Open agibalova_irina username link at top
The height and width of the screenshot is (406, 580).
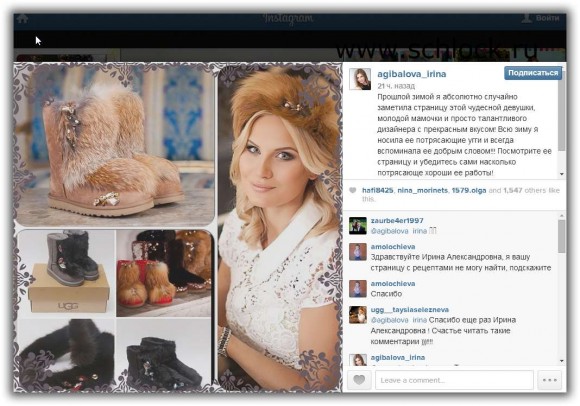412,74
